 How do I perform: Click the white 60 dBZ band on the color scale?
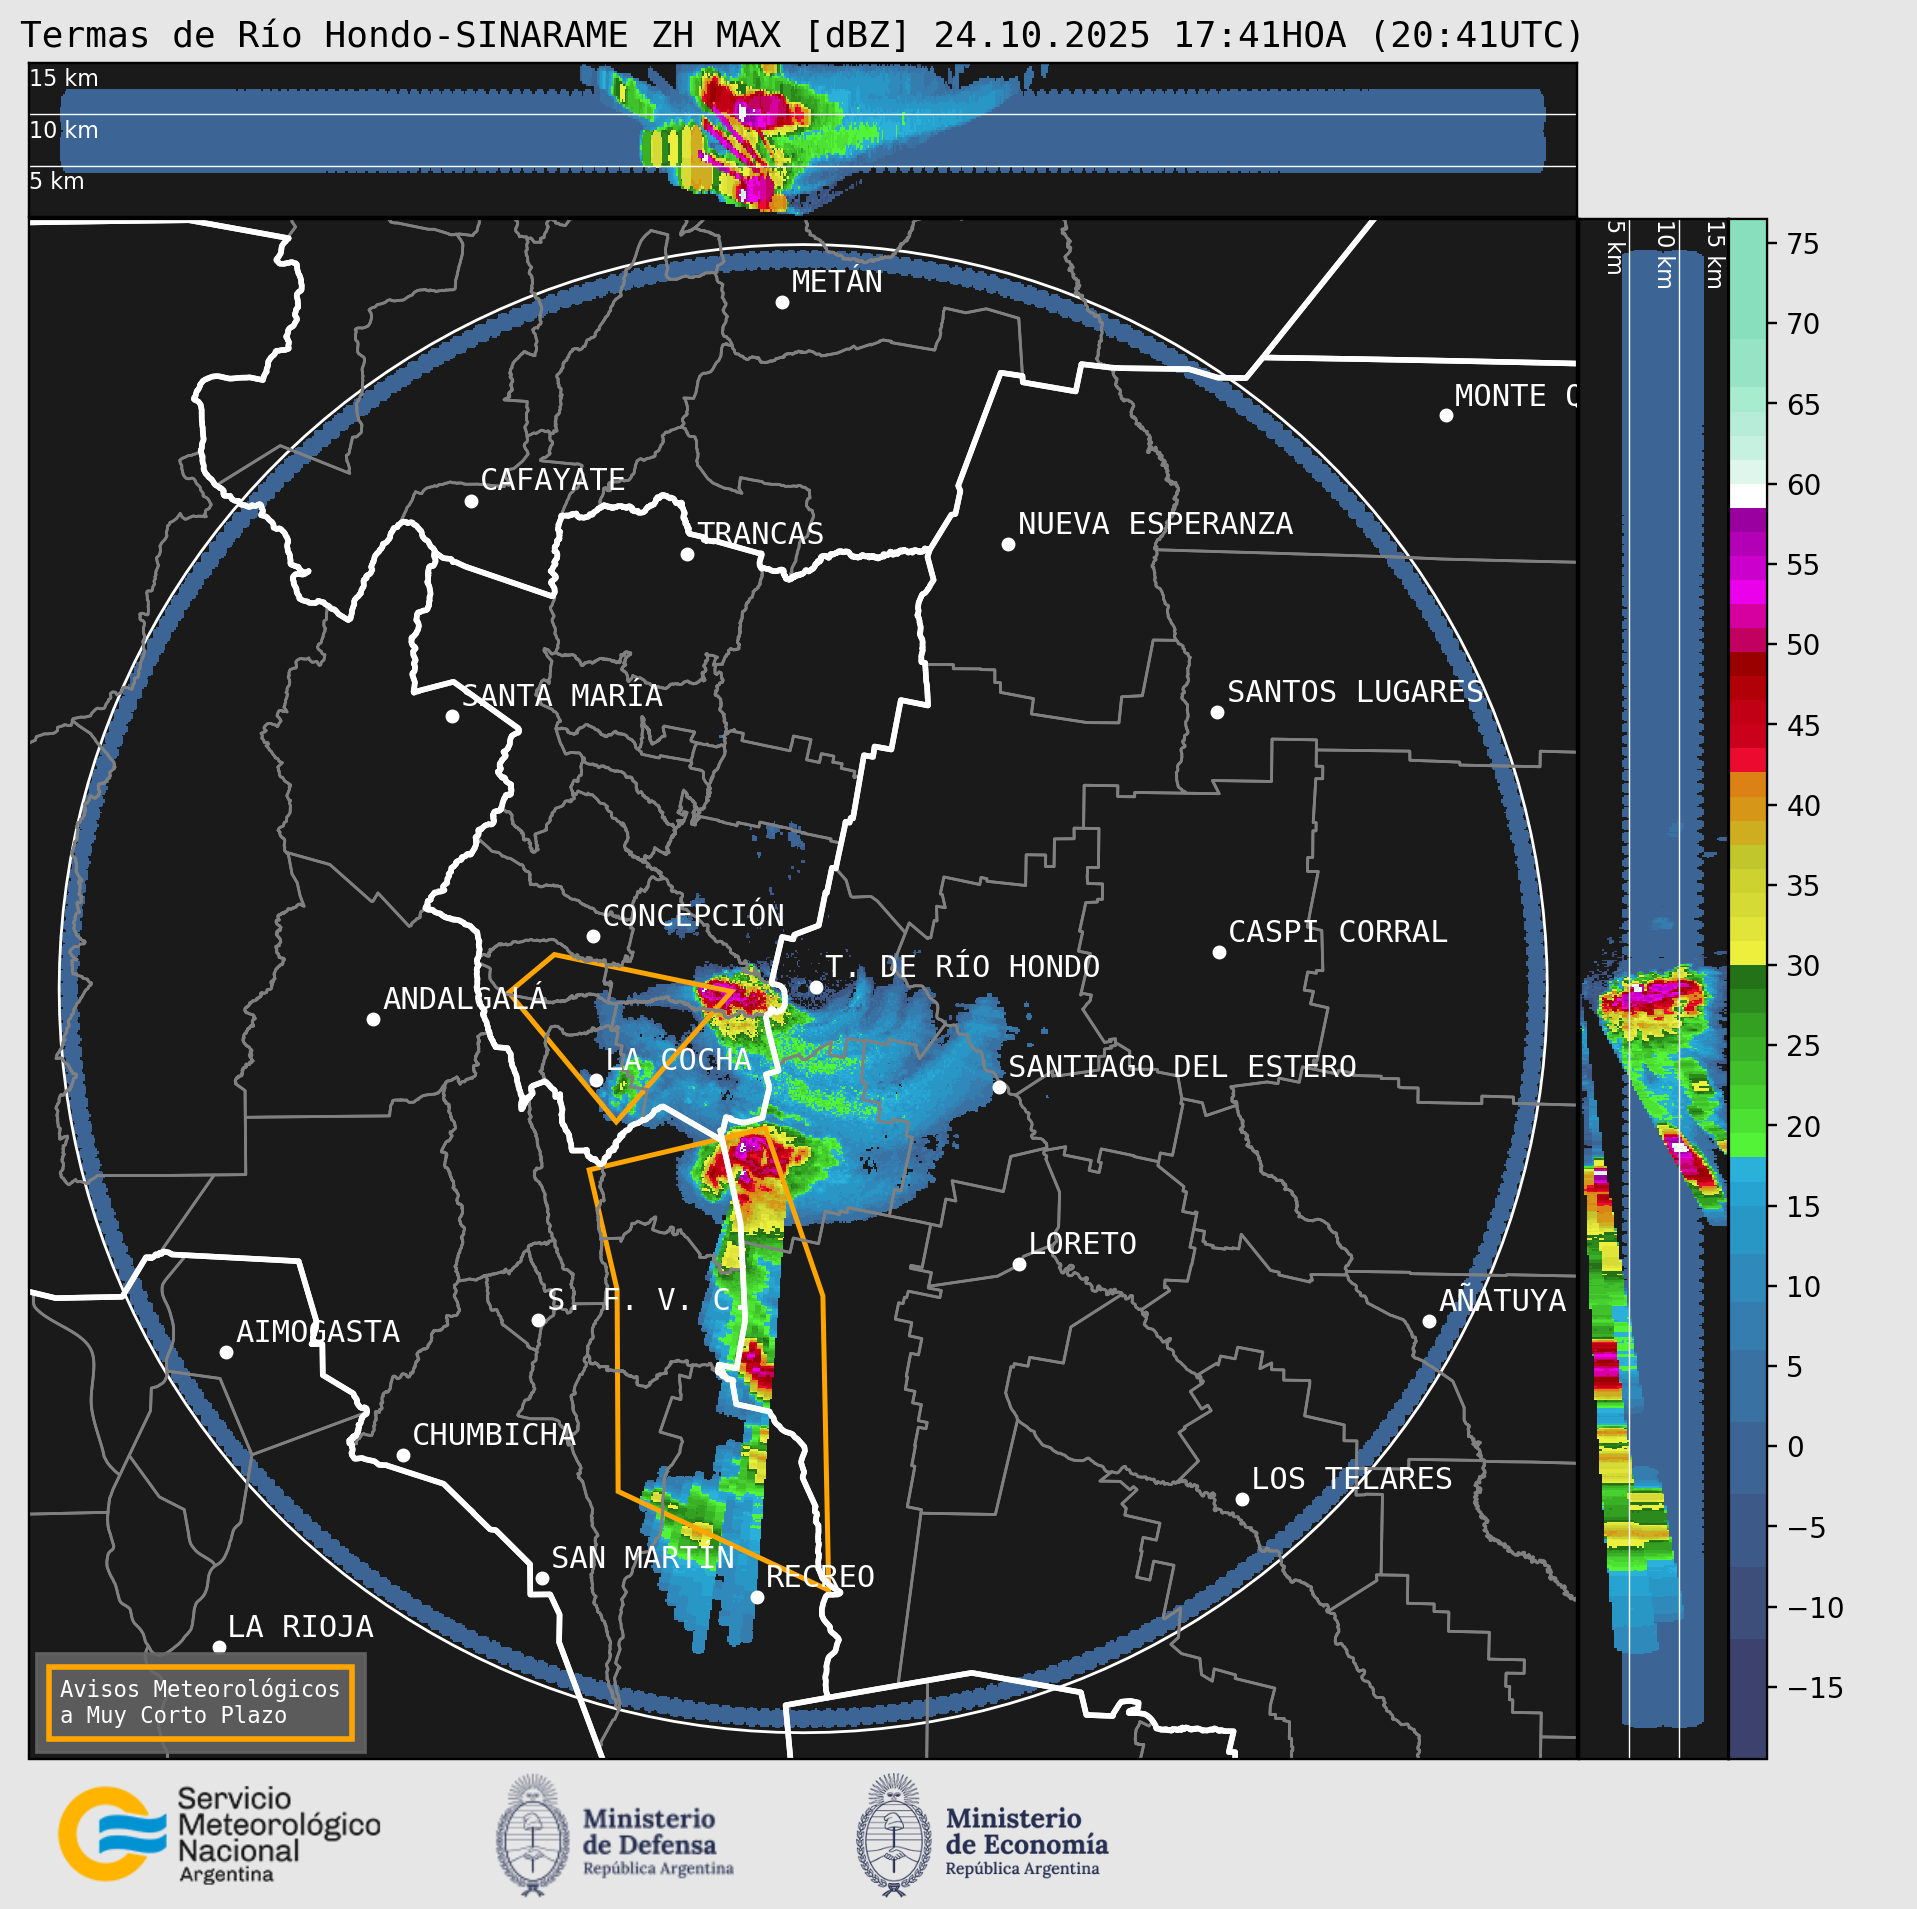1748,496
